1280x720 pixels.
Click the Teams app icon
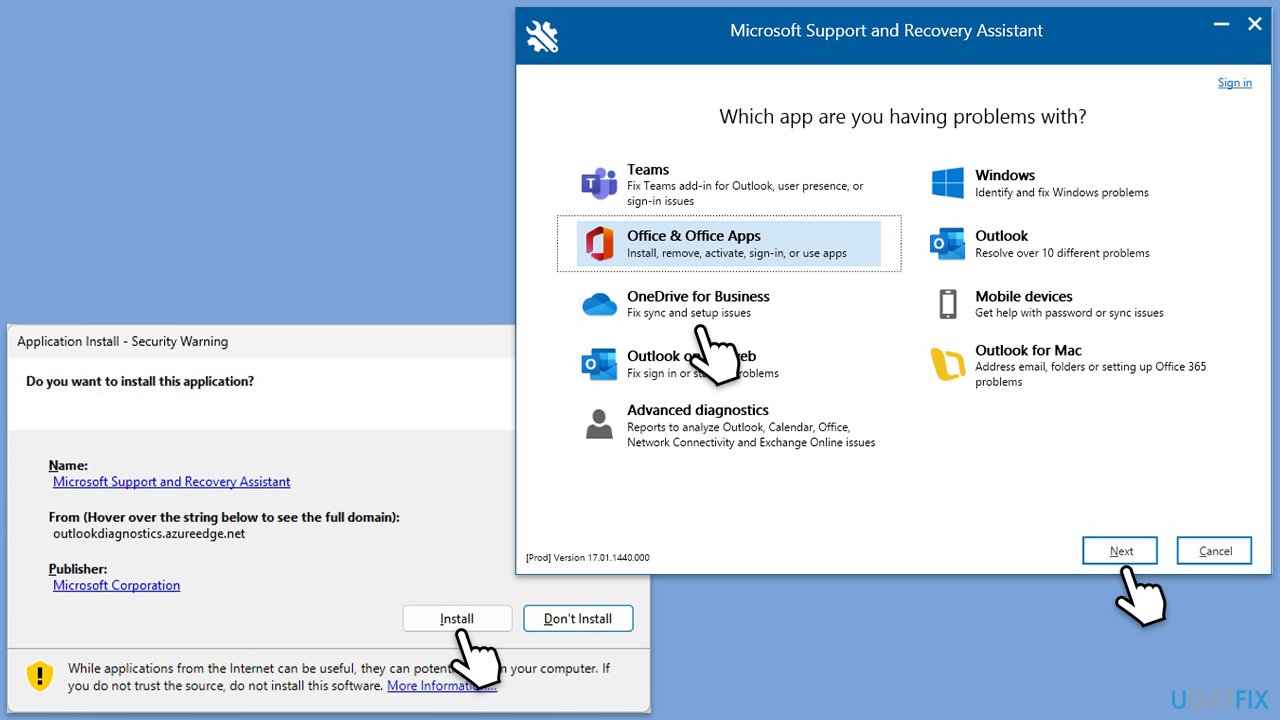pos(599,184)
